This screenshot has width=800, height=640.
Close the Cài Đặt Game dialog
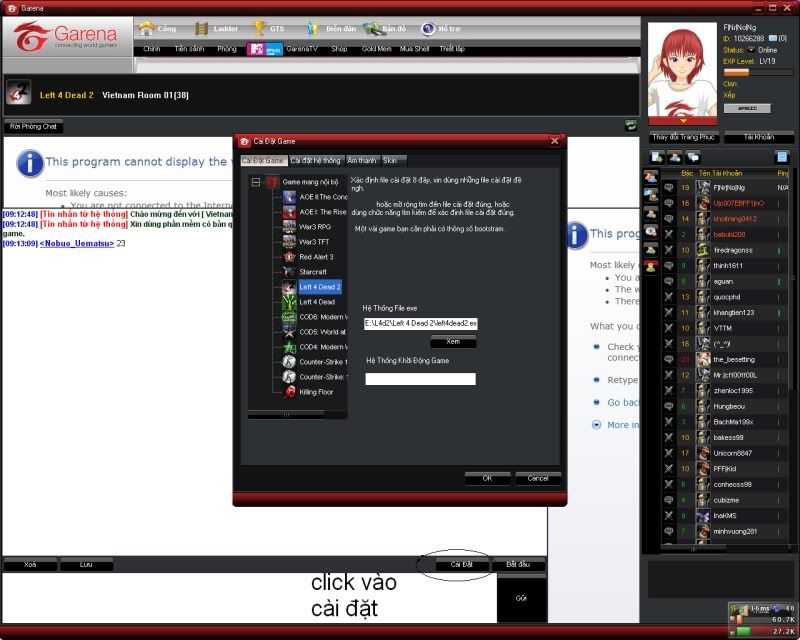[x=555, y=141]
